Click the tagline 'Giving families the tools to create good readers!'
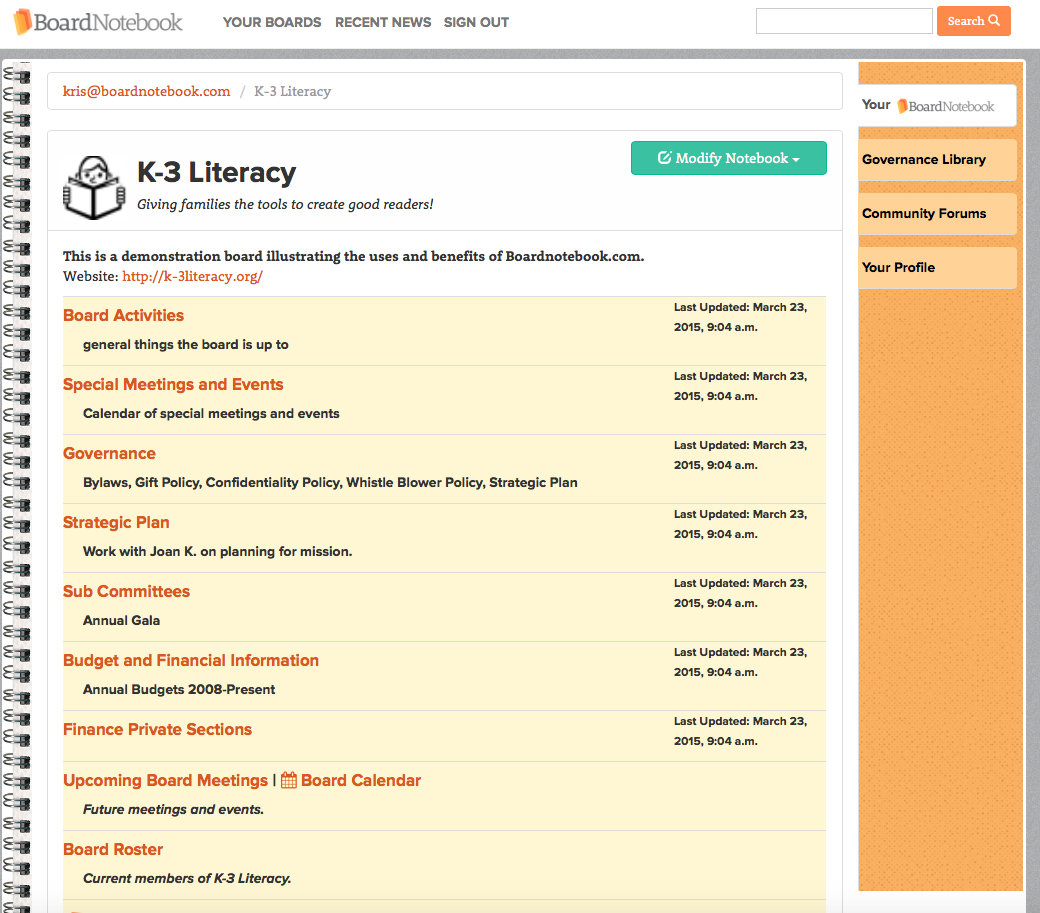Viewport: 1040px width, 913px height. coord(285,205)
